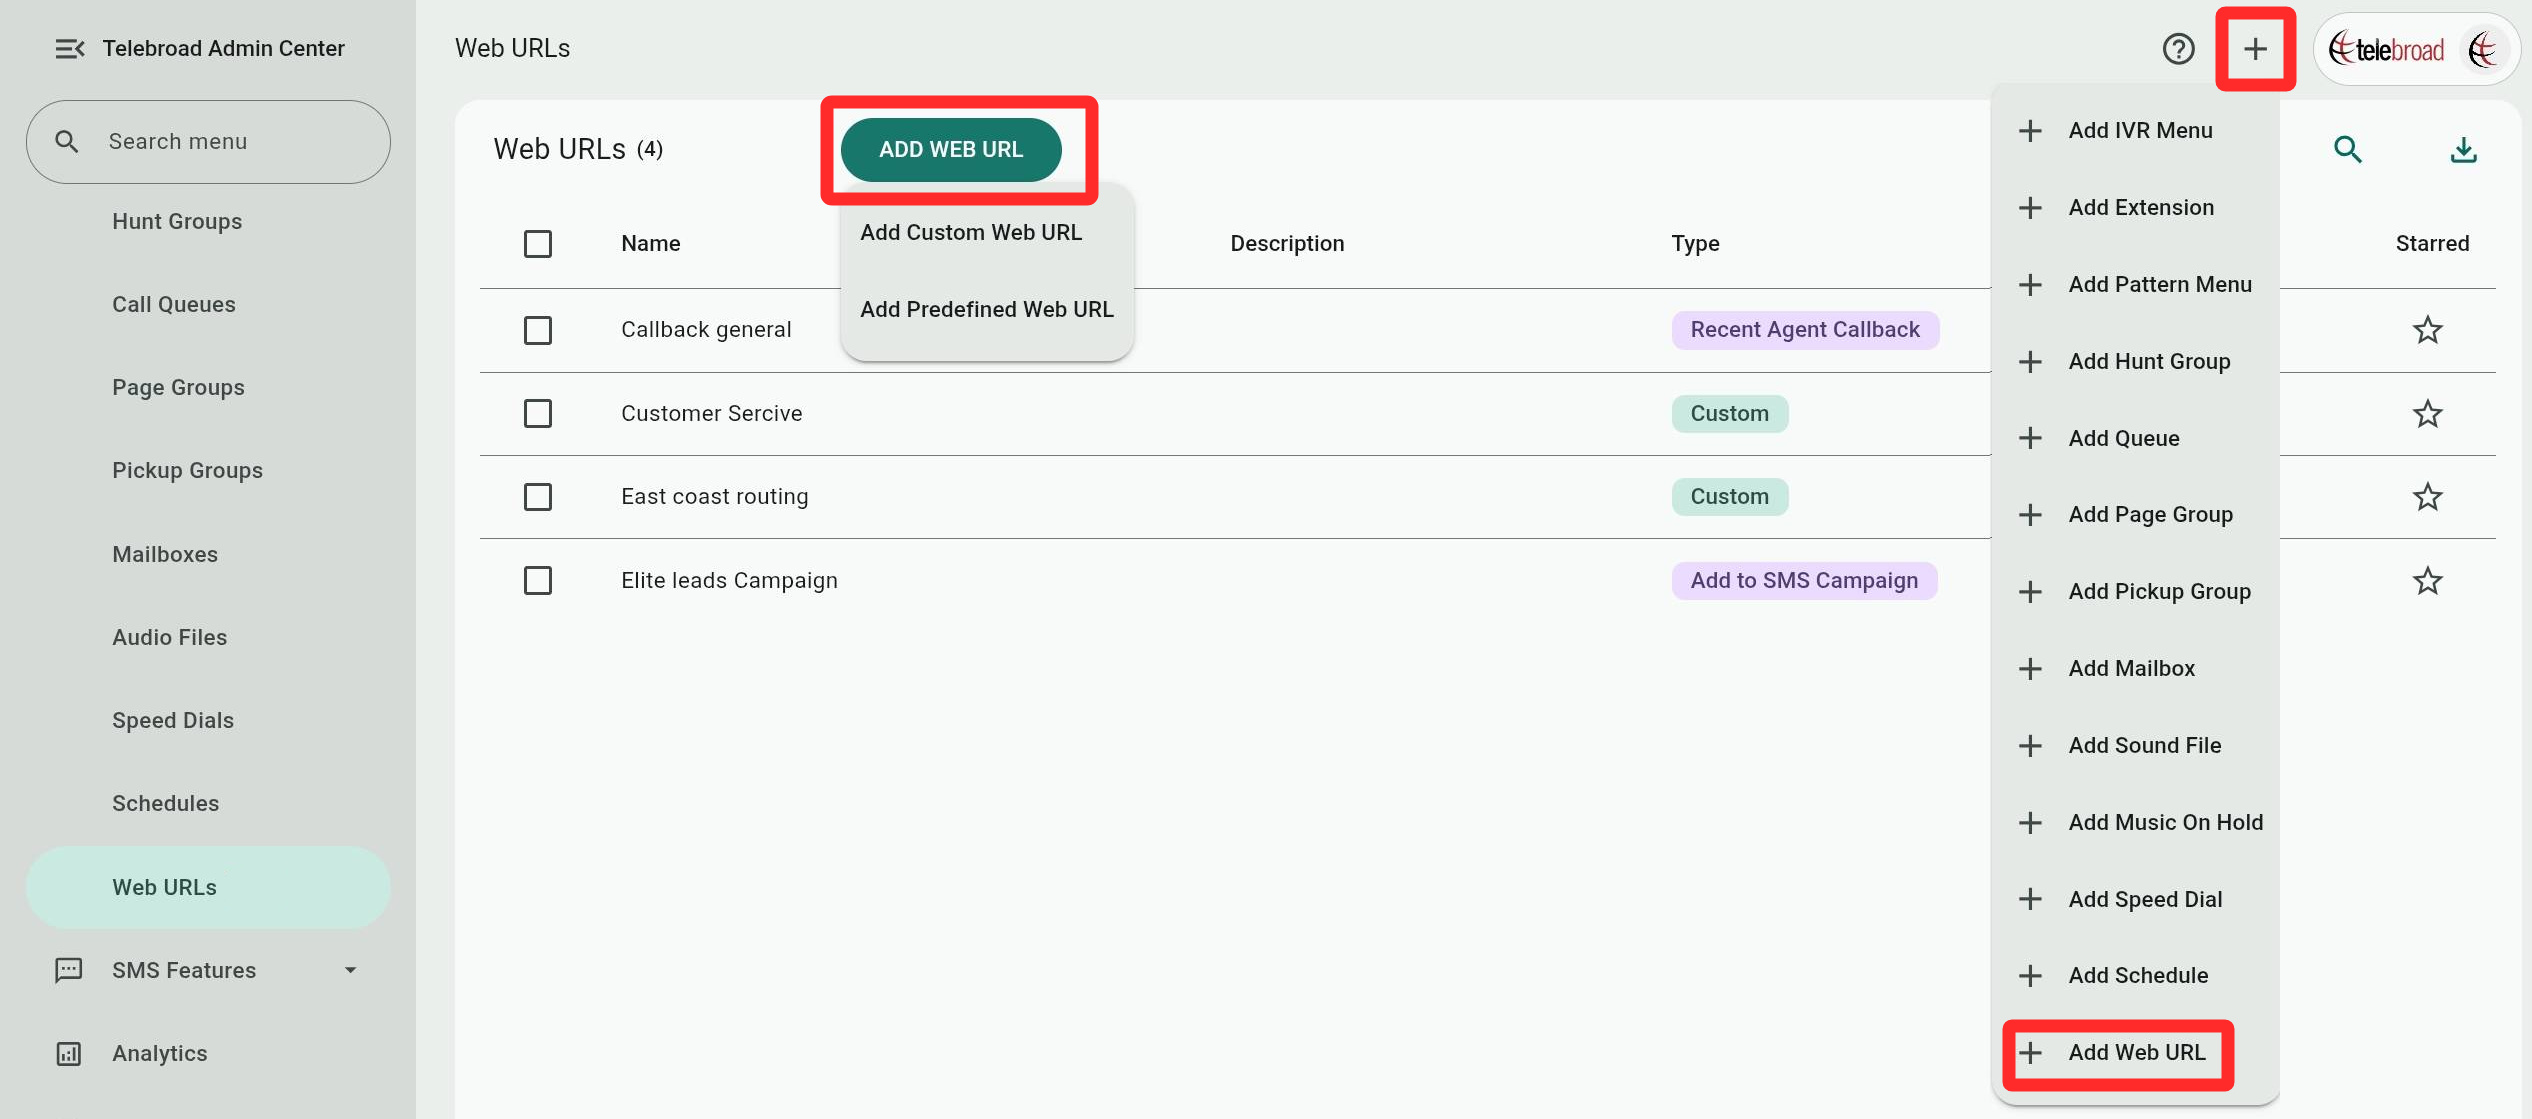Click Add Web URL in quick-add menu
Viewport: 2532px width, 1119px height.
(x=2136, y=1052)
